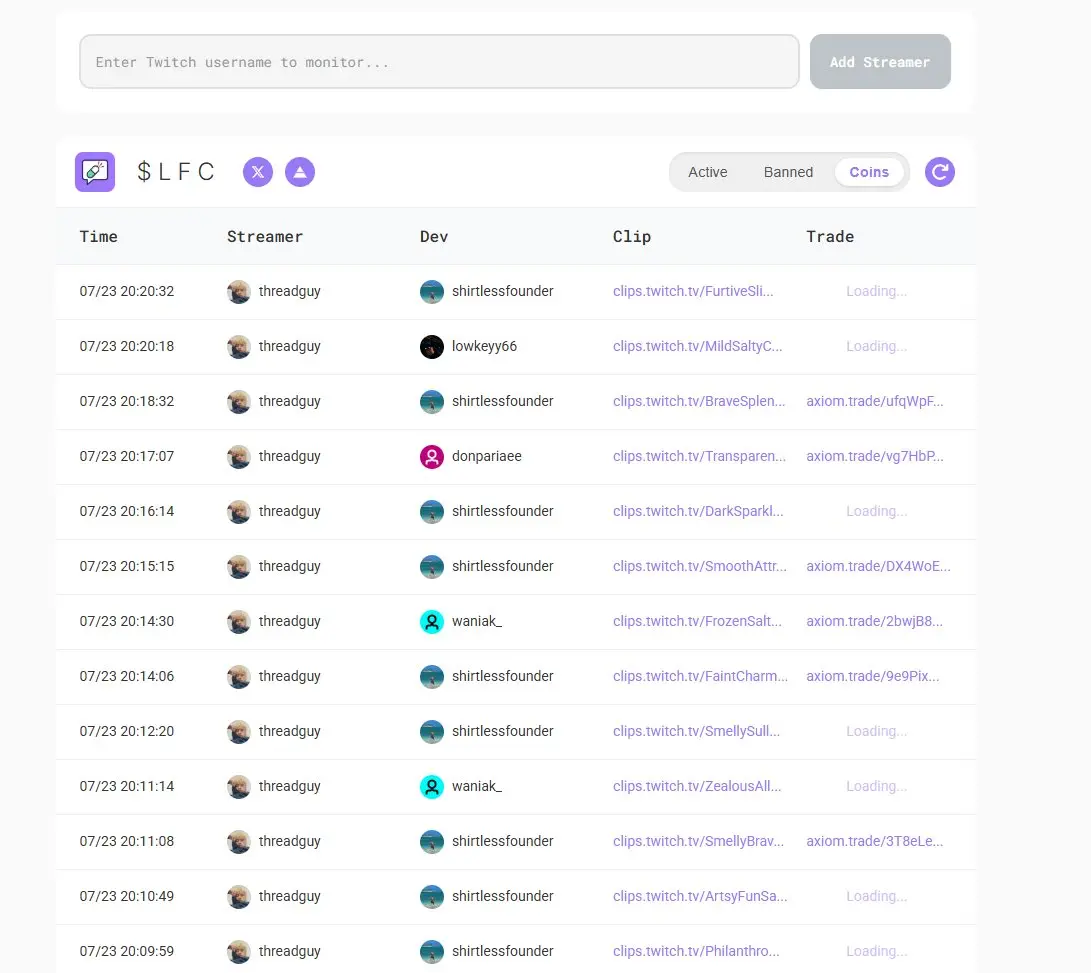Viewport: 1091px width, 973px height.
Task: Click shirtlessfounder avatar in 20:16:14 row
Action: 431,512
